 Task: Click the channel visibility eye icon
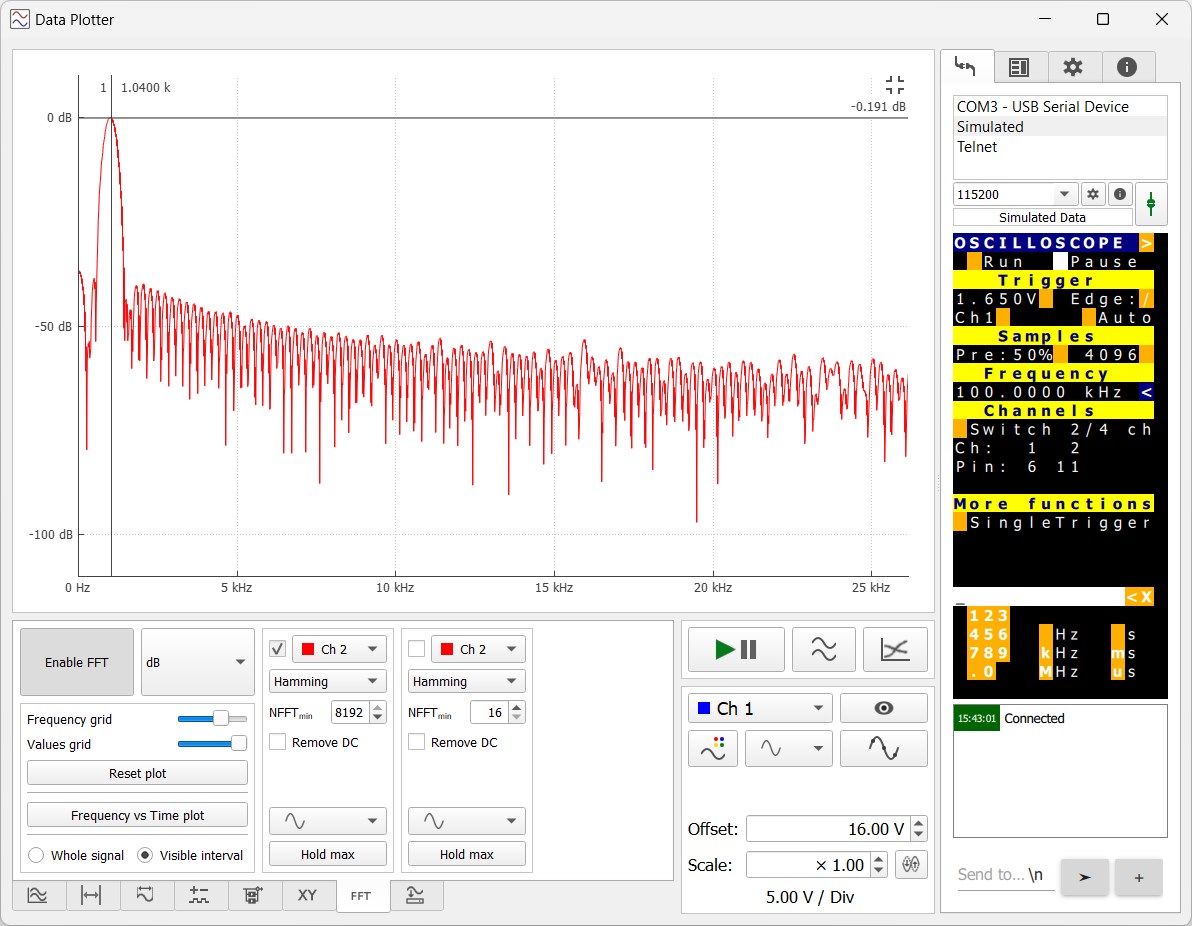click(x=883, y=708)
